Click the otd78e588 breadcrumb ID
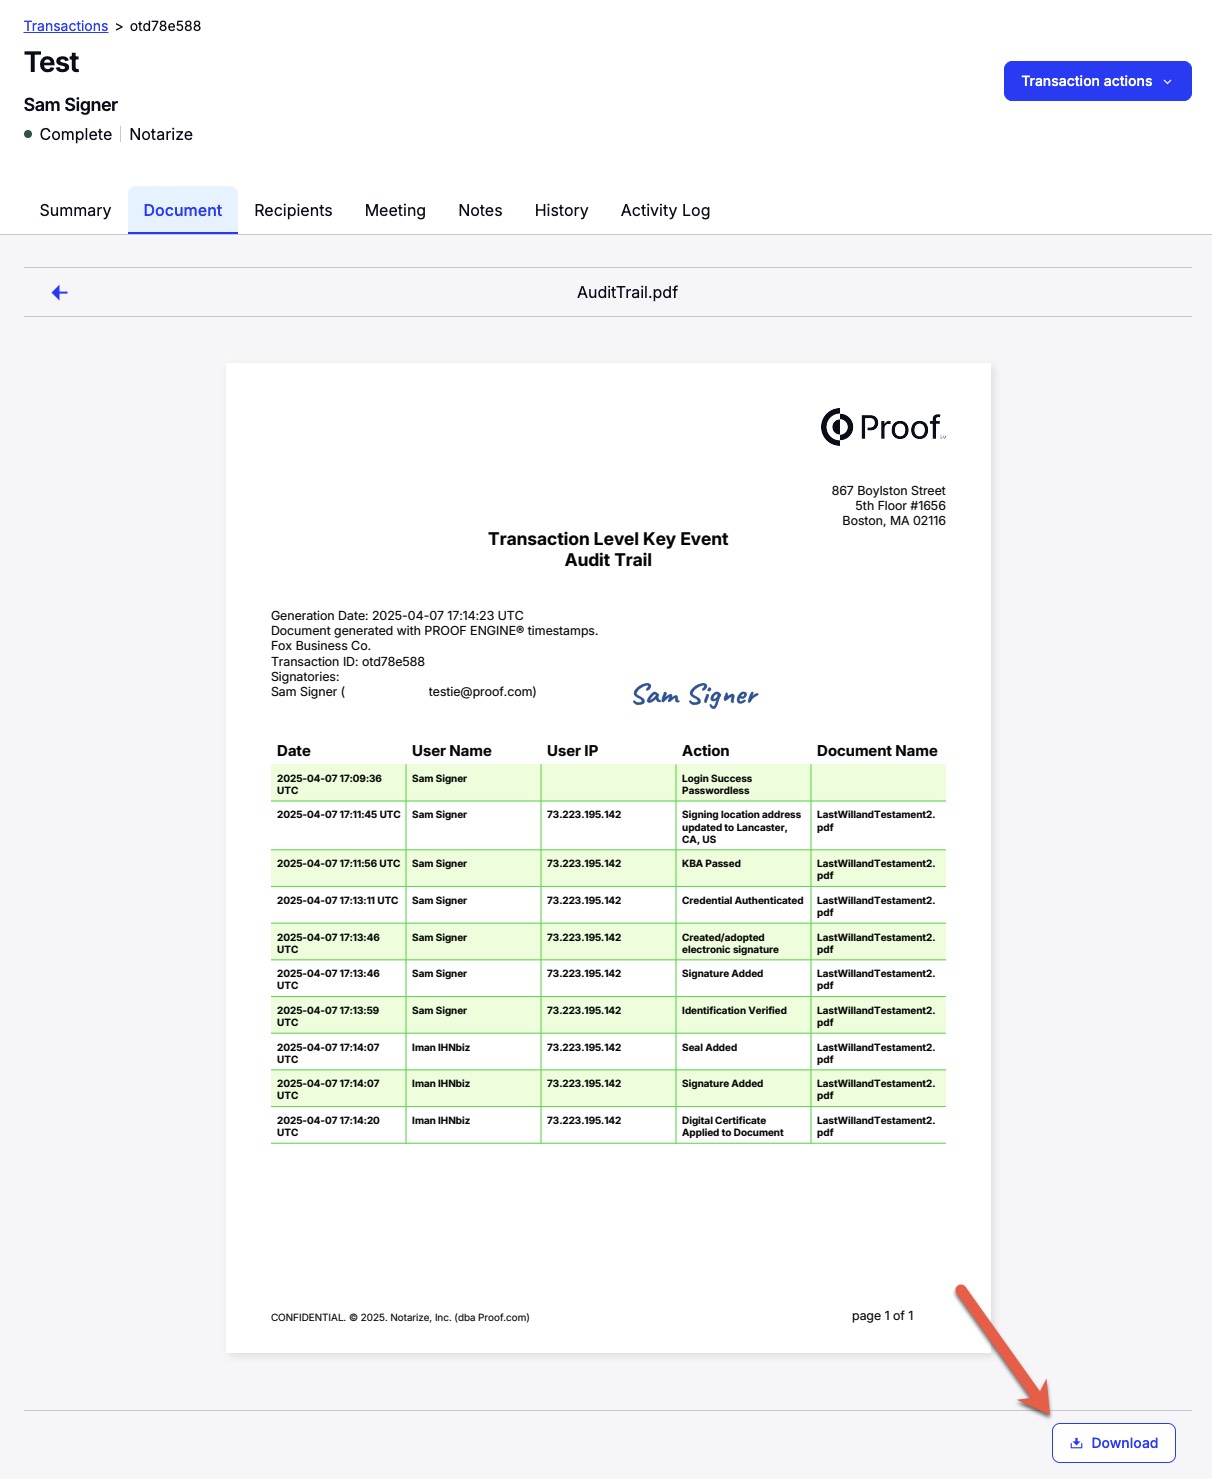The height and width of the screenshot is (1479, 1212). pyautogui.click(x=165, y=26)
